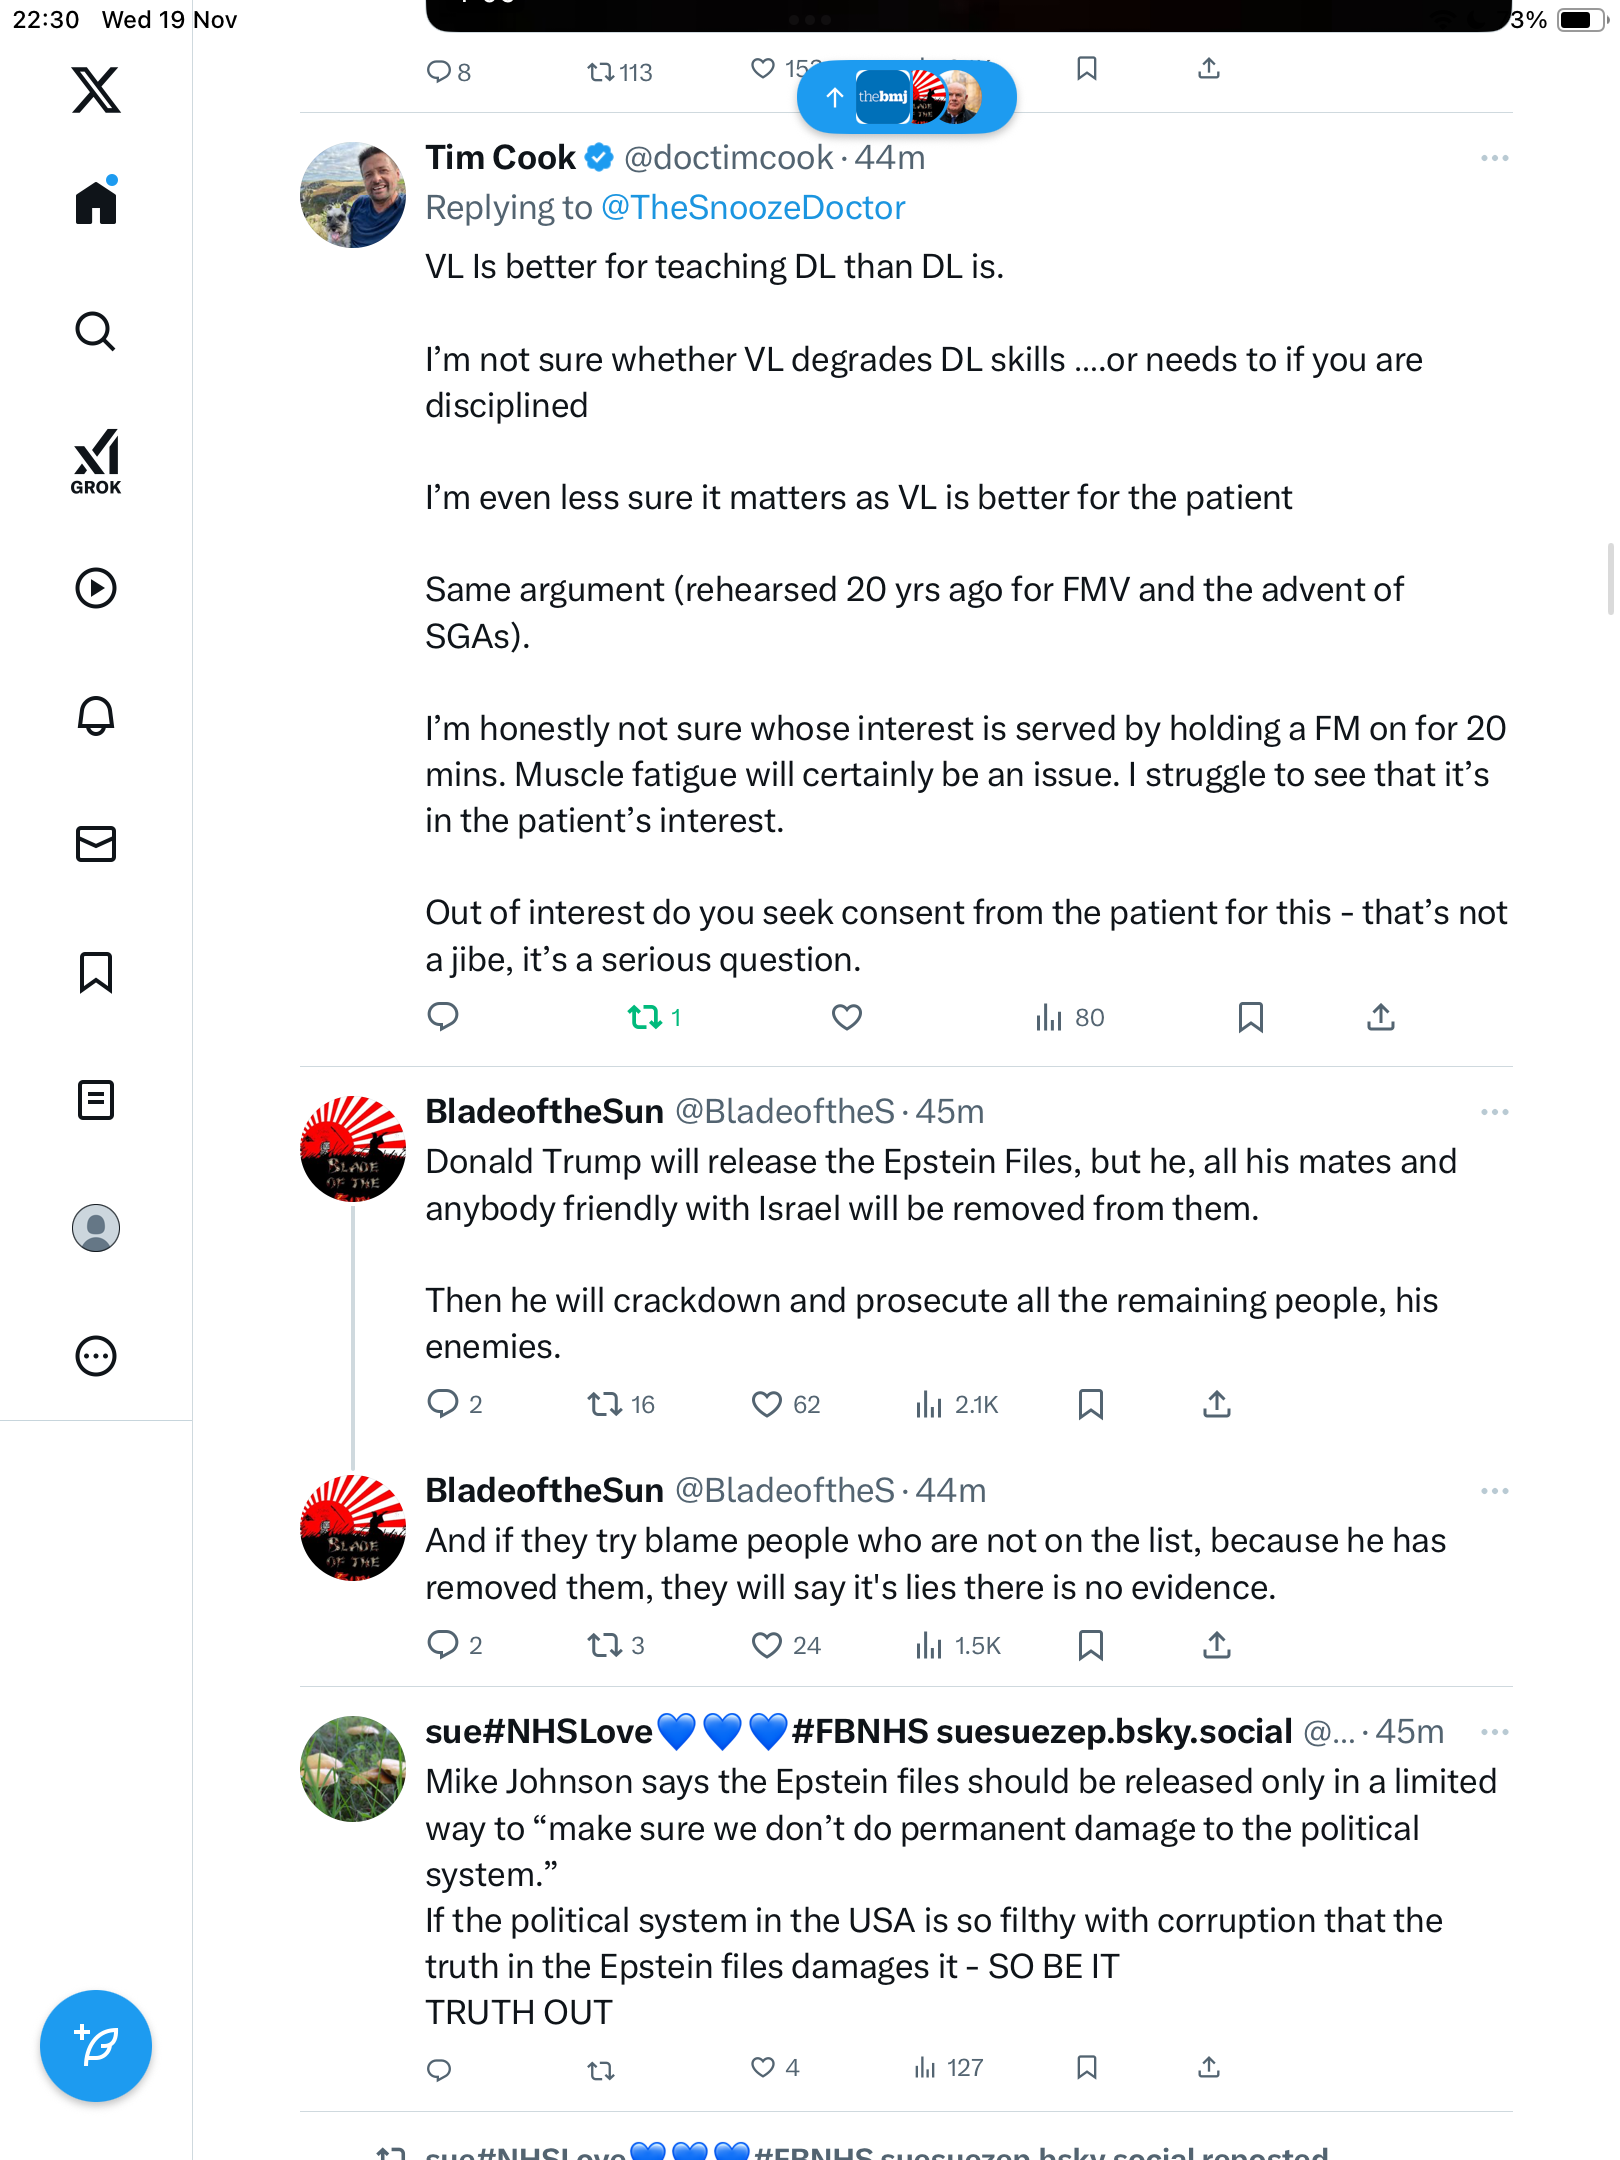Image resolution: width=1620 pixels, height=2160 pixels.
Task: Share BladeoftheSun's second post
Action: 1216,1645
